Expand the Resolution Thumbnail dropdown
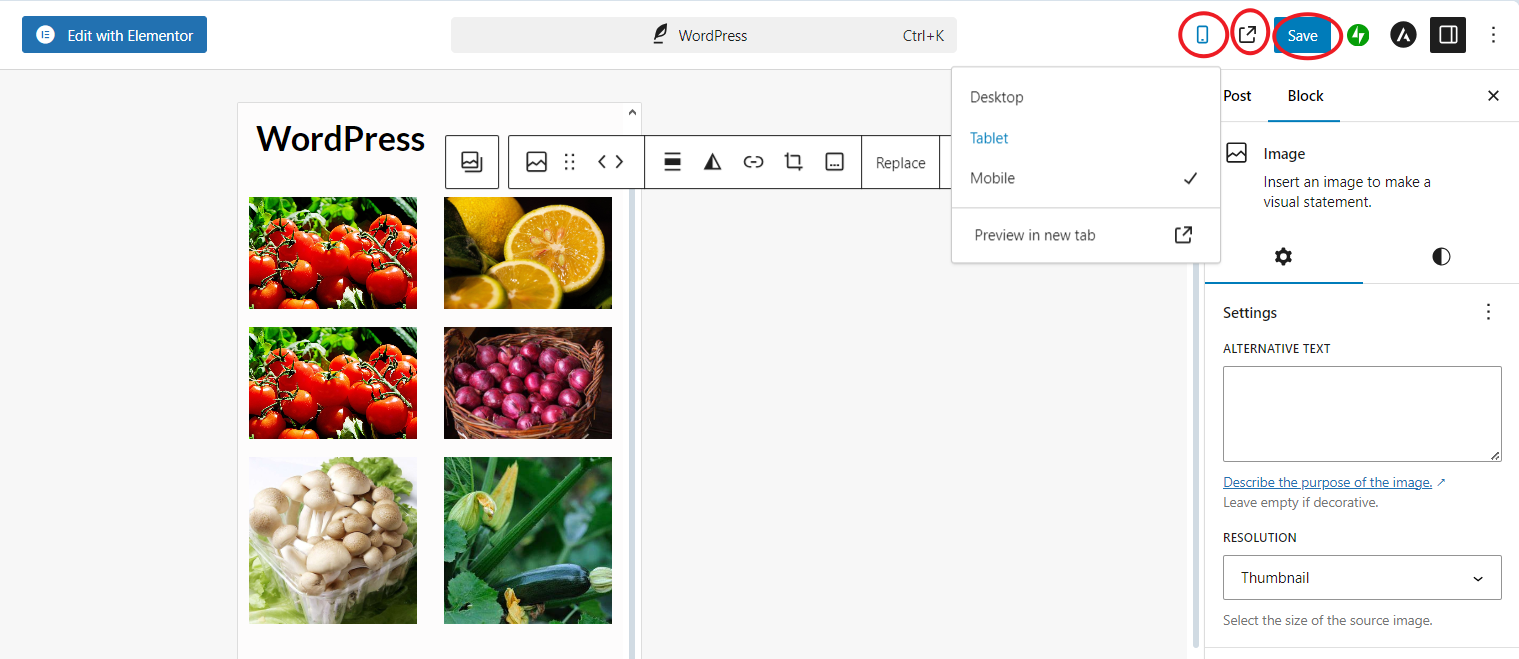Image resolution: width=1519 pixels, height=659 pixels. pos(1361,578)
